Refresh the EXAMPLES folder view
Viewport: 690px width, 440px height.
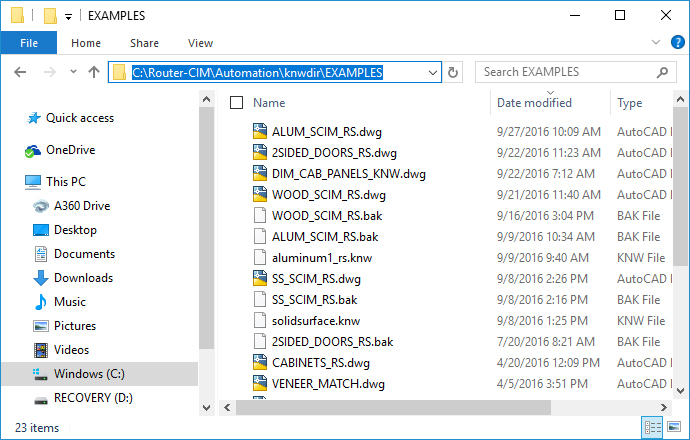click(453, 73)
